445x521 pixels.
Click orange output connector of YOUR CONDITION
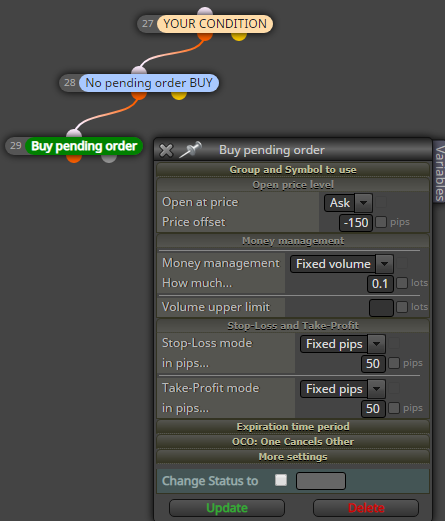click(x=205, y=36)
